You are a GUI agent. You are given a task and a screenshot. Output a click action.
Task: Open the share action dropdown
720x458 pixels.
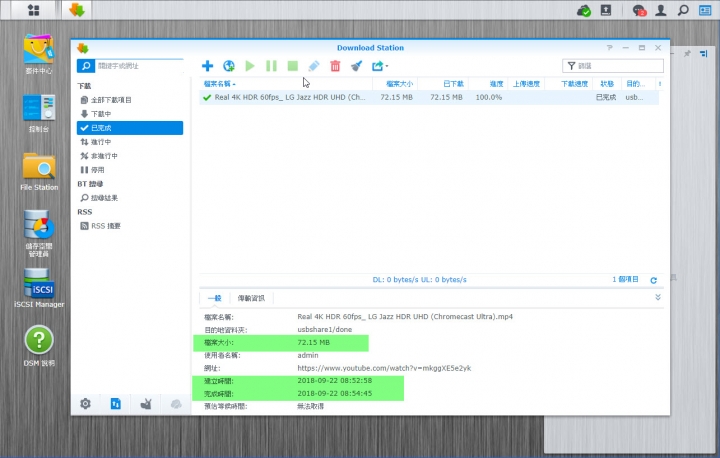[x=379, y=66]
